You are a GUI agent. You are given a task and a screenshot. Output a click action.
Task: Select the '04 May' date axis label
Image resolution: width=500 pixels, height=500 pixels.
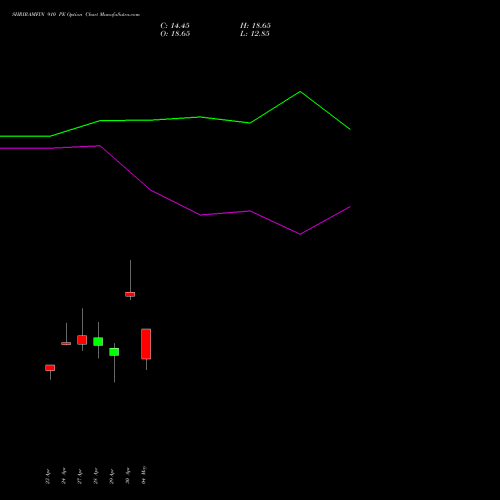click(x=144, y=475)
